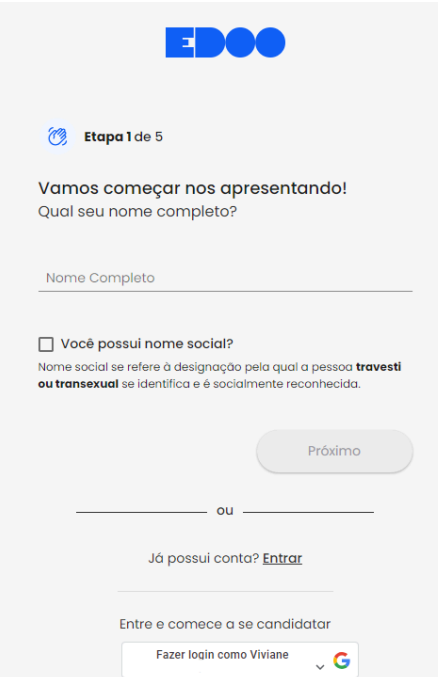Image resolution: width=438 pixels, height=677 pixels.
Task: Expand the Google account chevron
Action: click(x=320, y=666)
